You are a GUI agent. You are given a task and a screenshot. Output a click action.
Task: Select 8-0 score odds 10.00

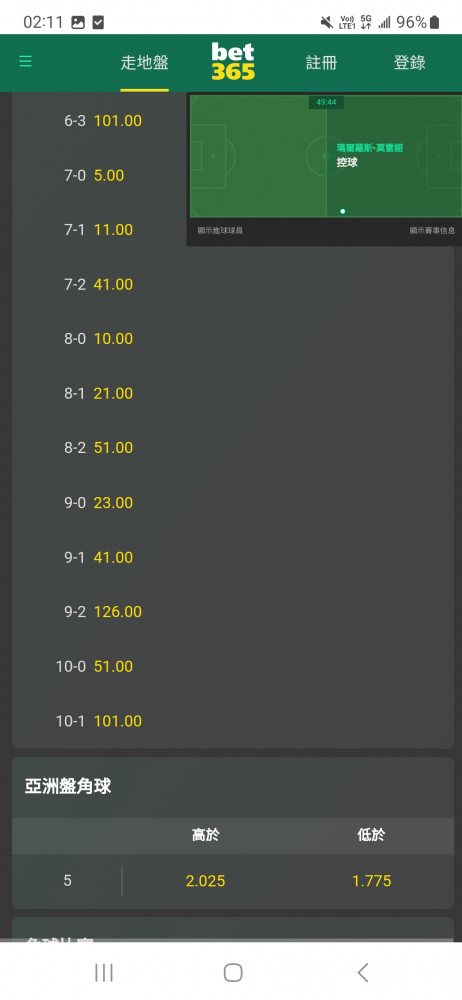pyautogui.click(x=97, y=339)
